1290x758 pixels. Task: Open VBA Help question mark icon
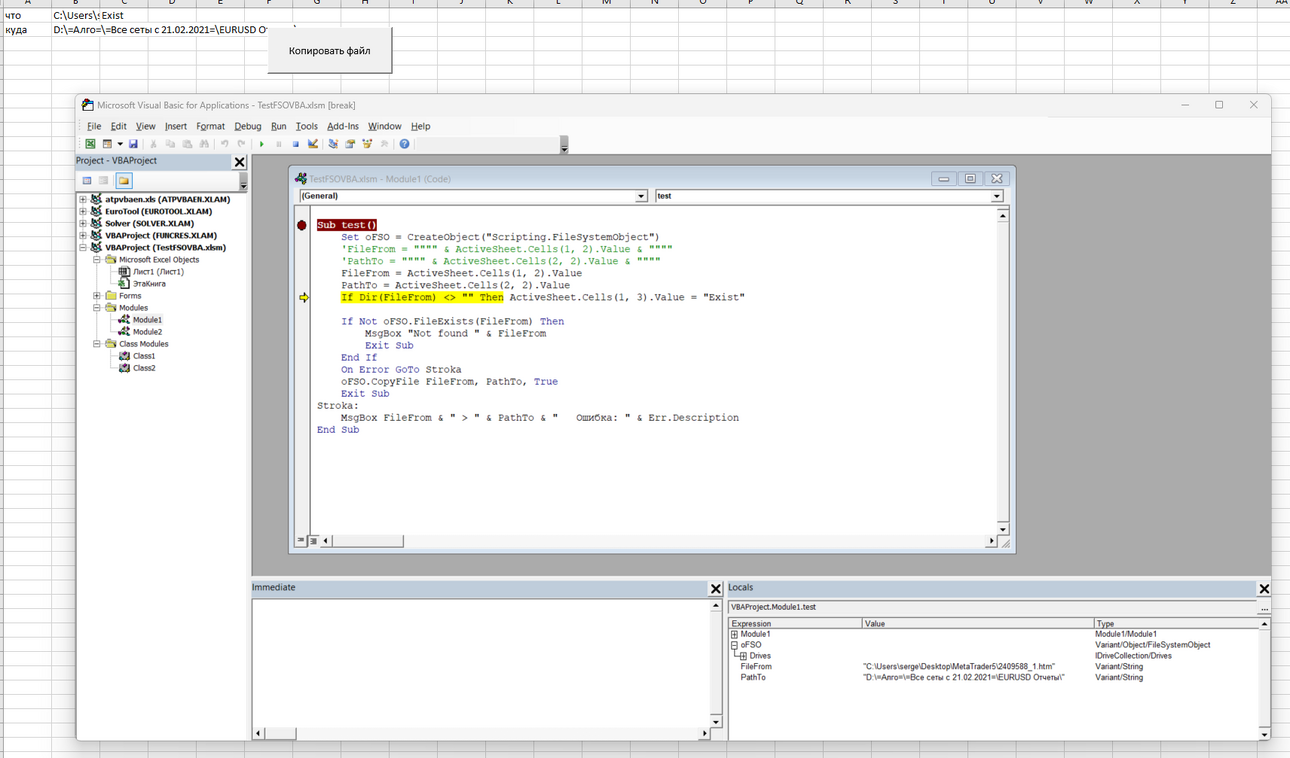point(404,144)
